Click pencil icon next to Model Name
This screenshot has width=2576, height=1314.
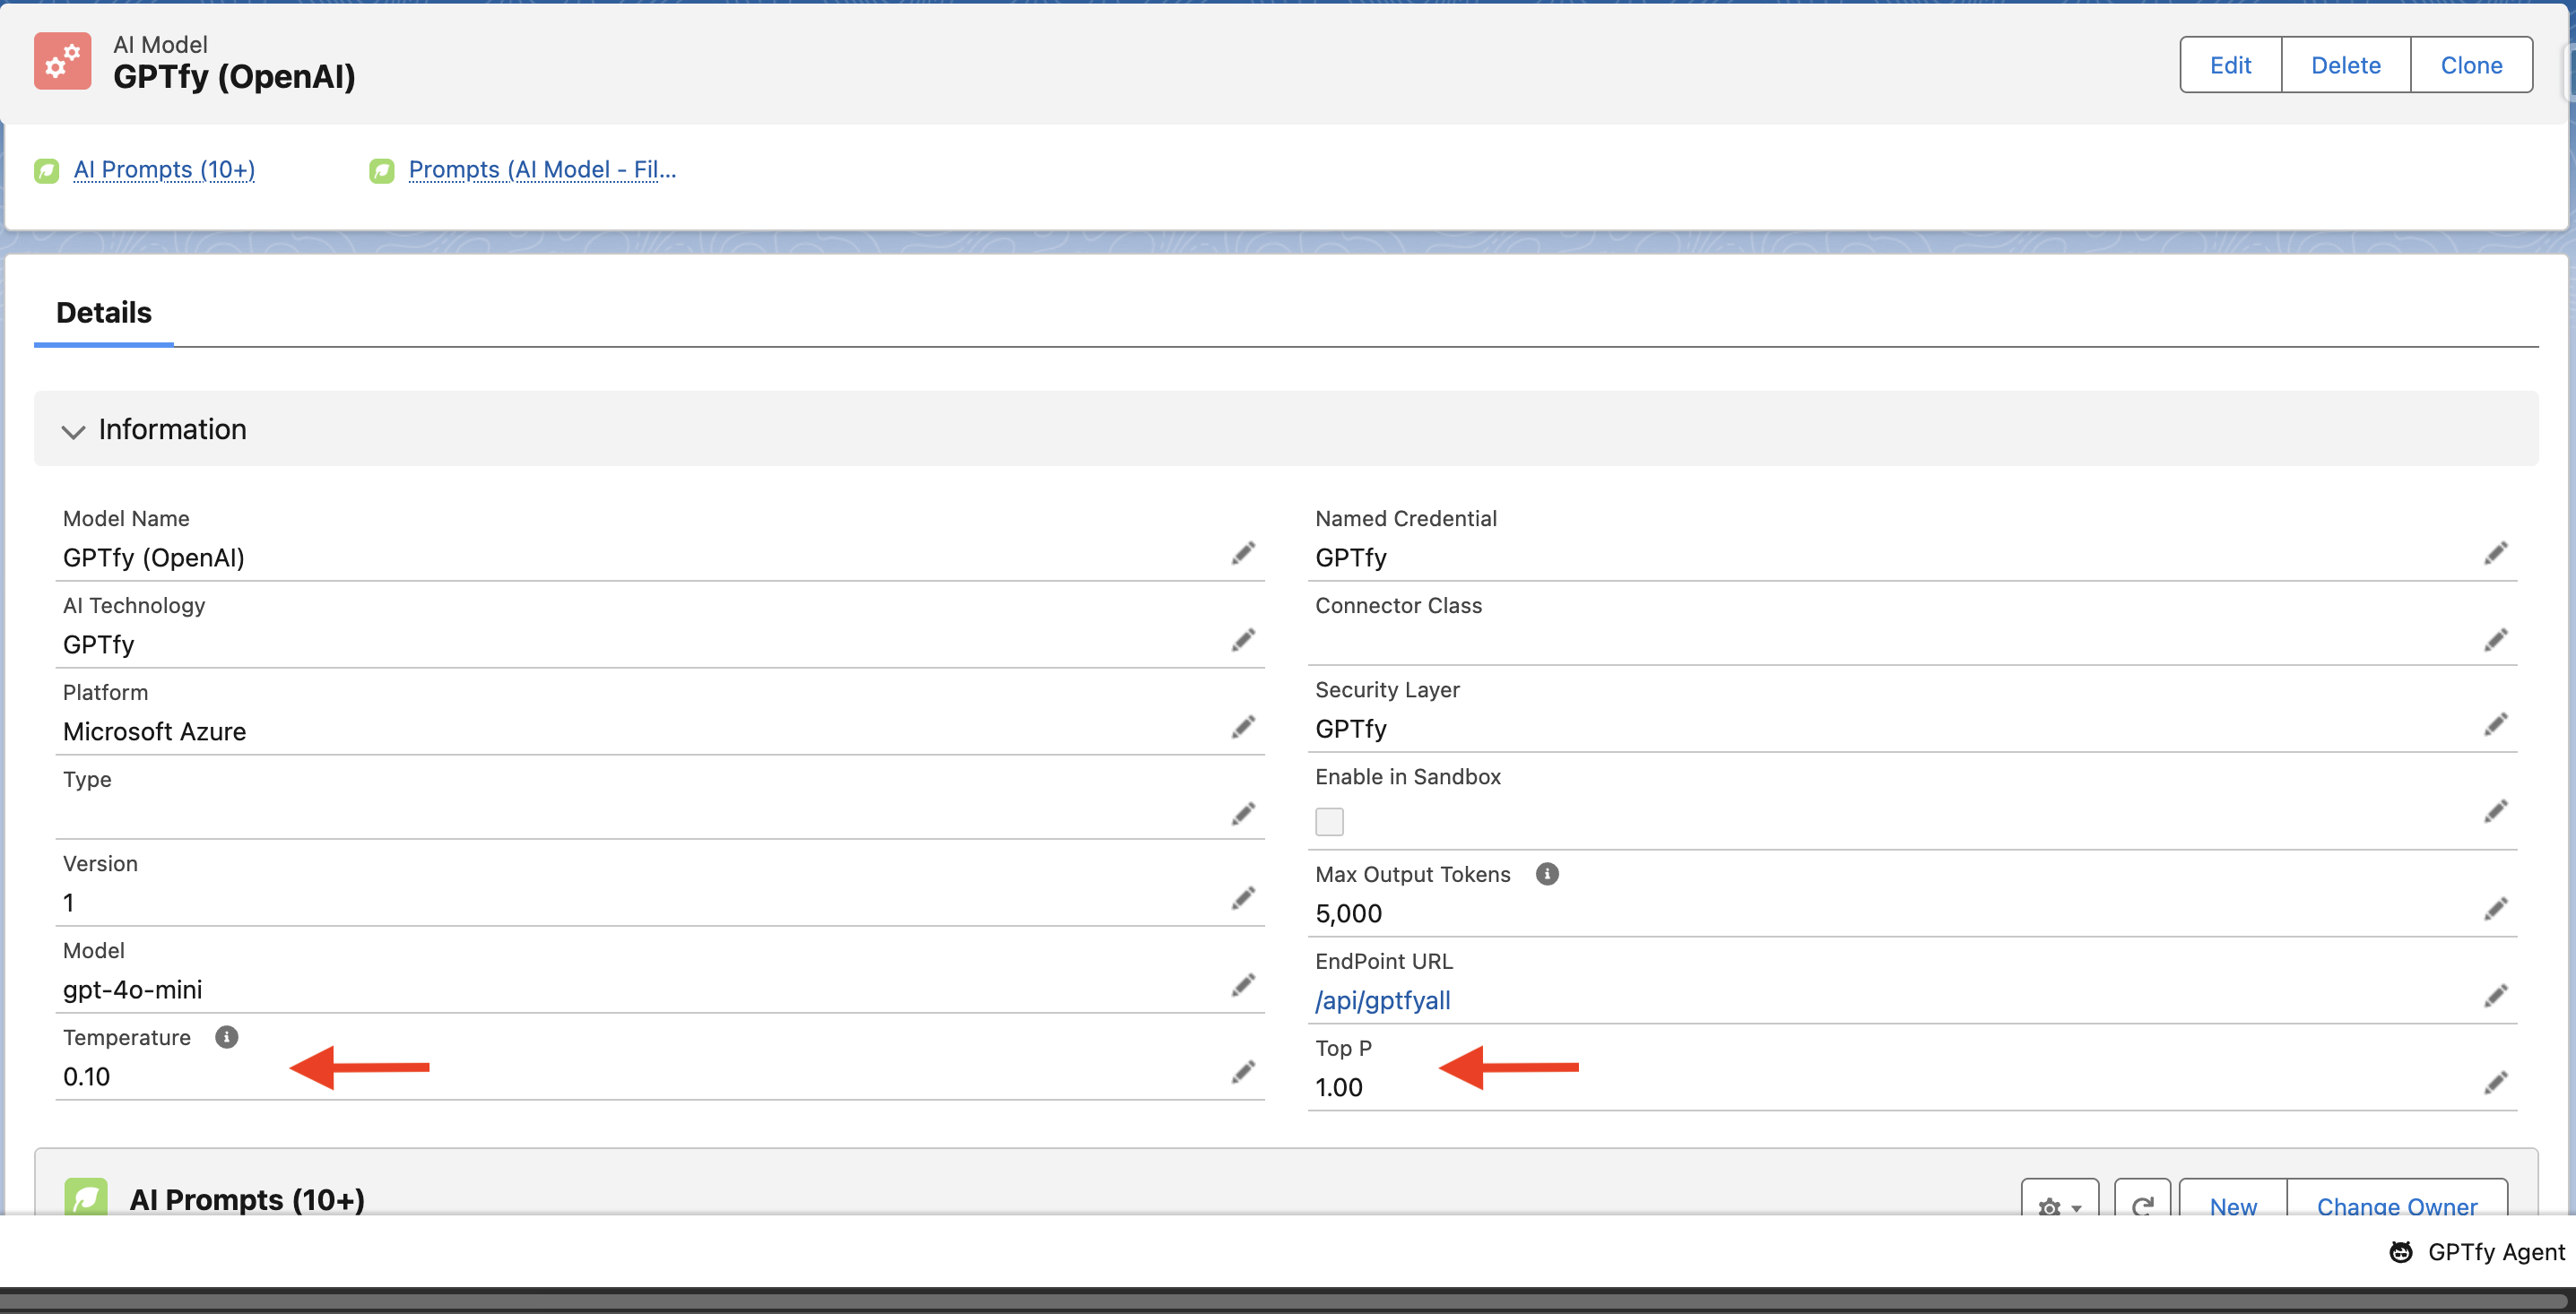[1243, 553]
